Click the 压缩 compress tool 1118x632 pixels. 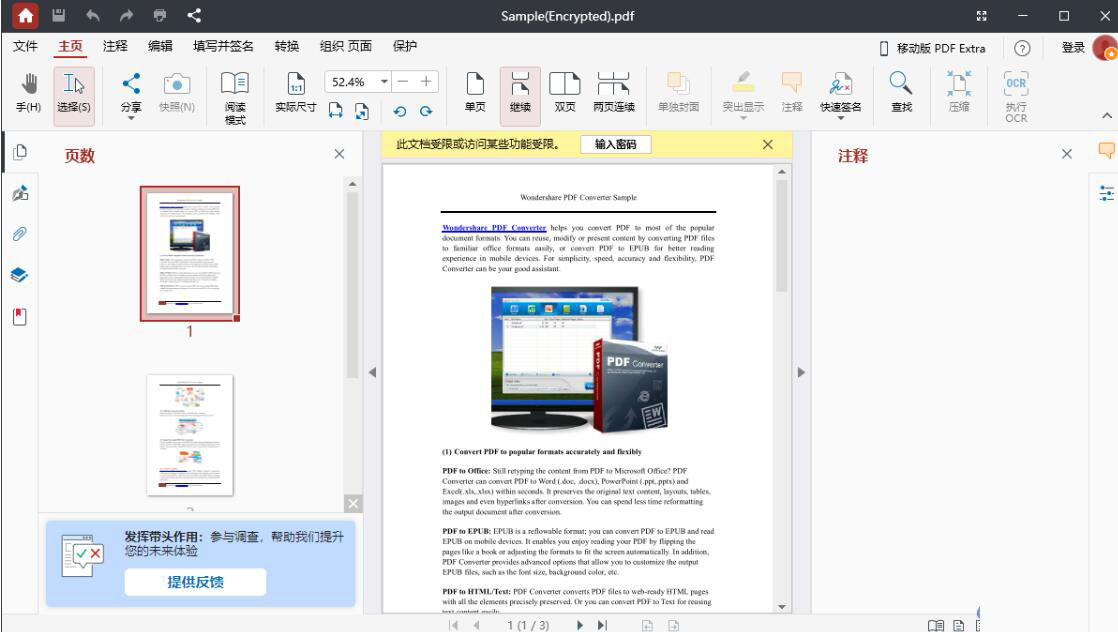tap(959, 93)
